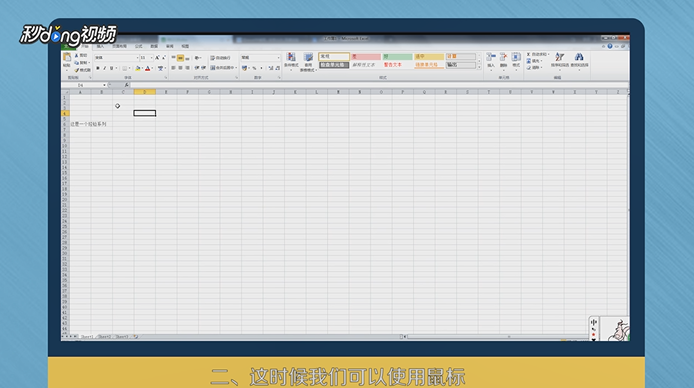Open the text orientation options
Image resolution: width=694 pixels, height=388 pixels.
197,58
